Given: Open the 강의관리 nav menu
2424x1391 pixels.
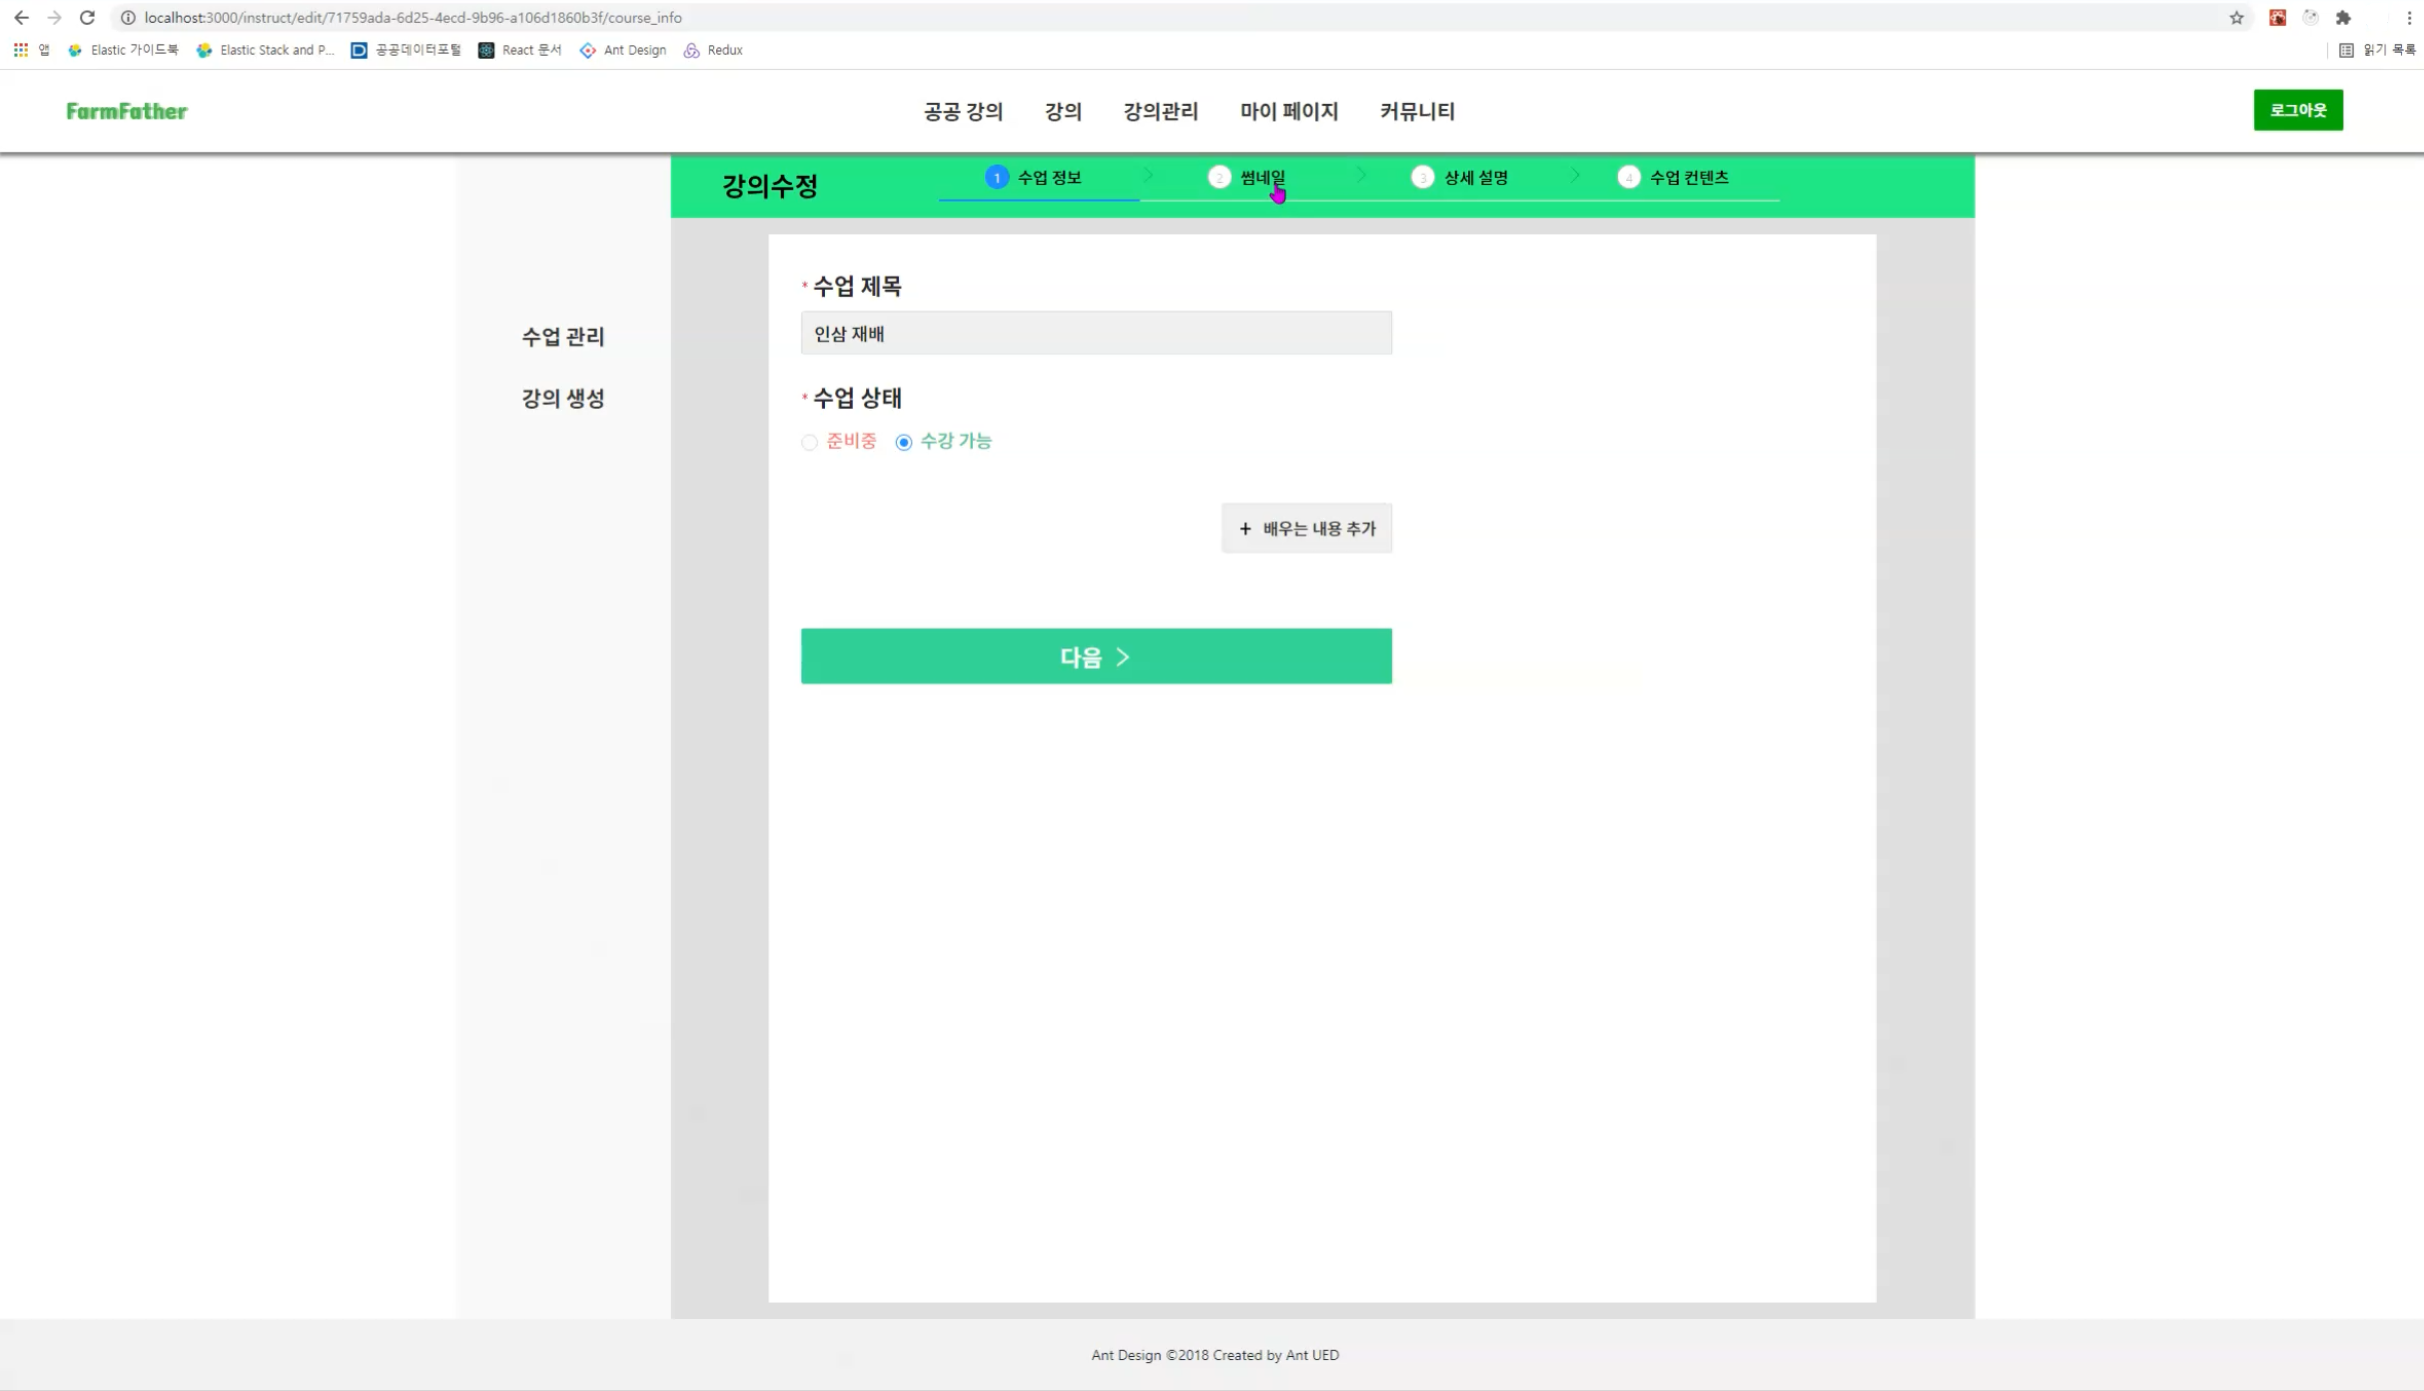Looking at the screenshot, I should pyautogui.click(x=1160, y=111).
